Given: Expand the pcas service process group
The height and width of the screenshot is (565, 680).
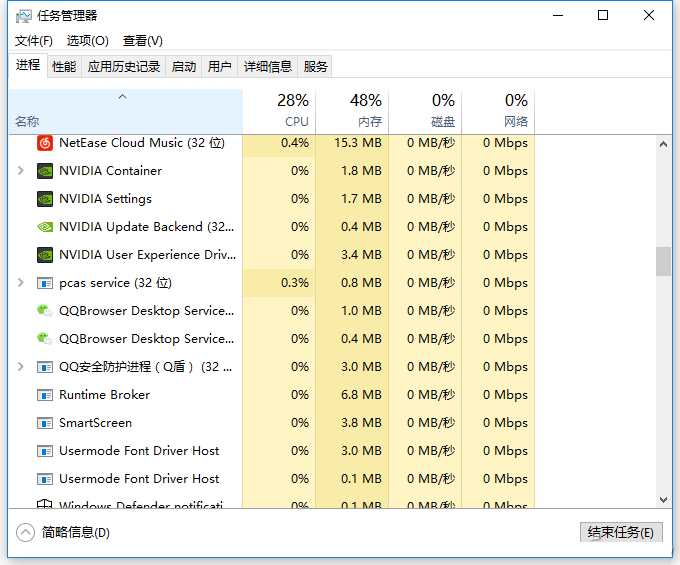Looking at the screenshot, I should pyautogui.click(x=21, y=283).
